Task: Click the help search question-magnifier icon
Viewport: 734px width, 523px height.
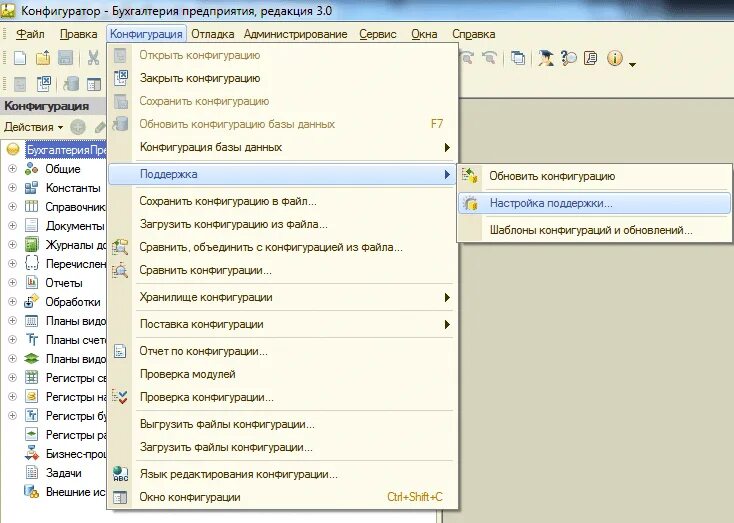Action: click(569, 58)
